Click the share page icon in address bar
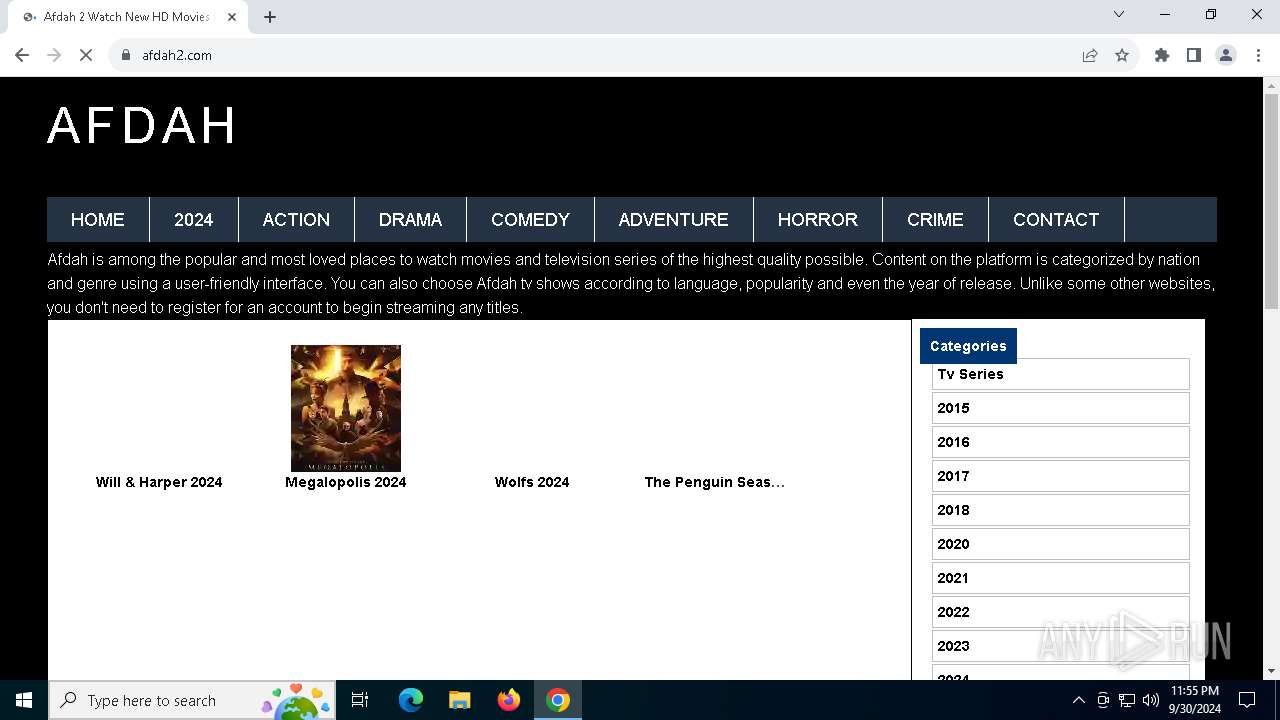 click(1090, 55)
